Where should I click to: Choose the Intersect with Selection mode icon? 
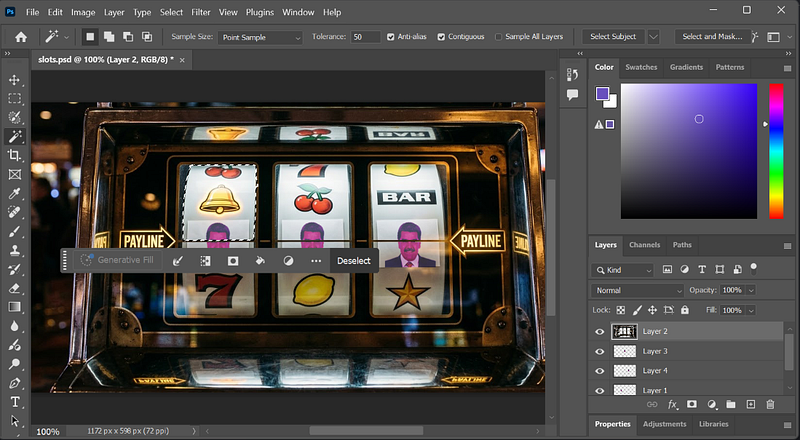147,37
